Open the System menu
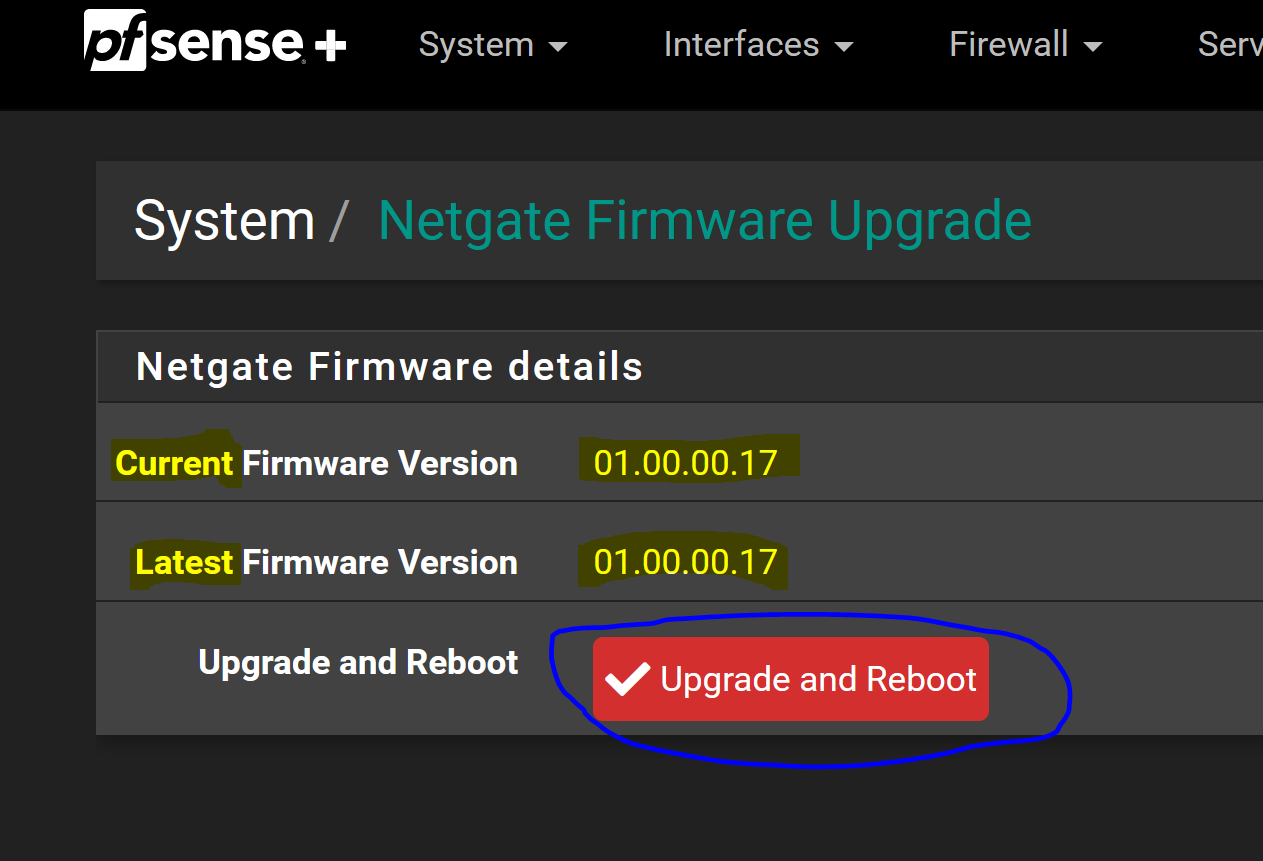The height and width of the screenshot is (861, 1263). (x=493, y=45)
